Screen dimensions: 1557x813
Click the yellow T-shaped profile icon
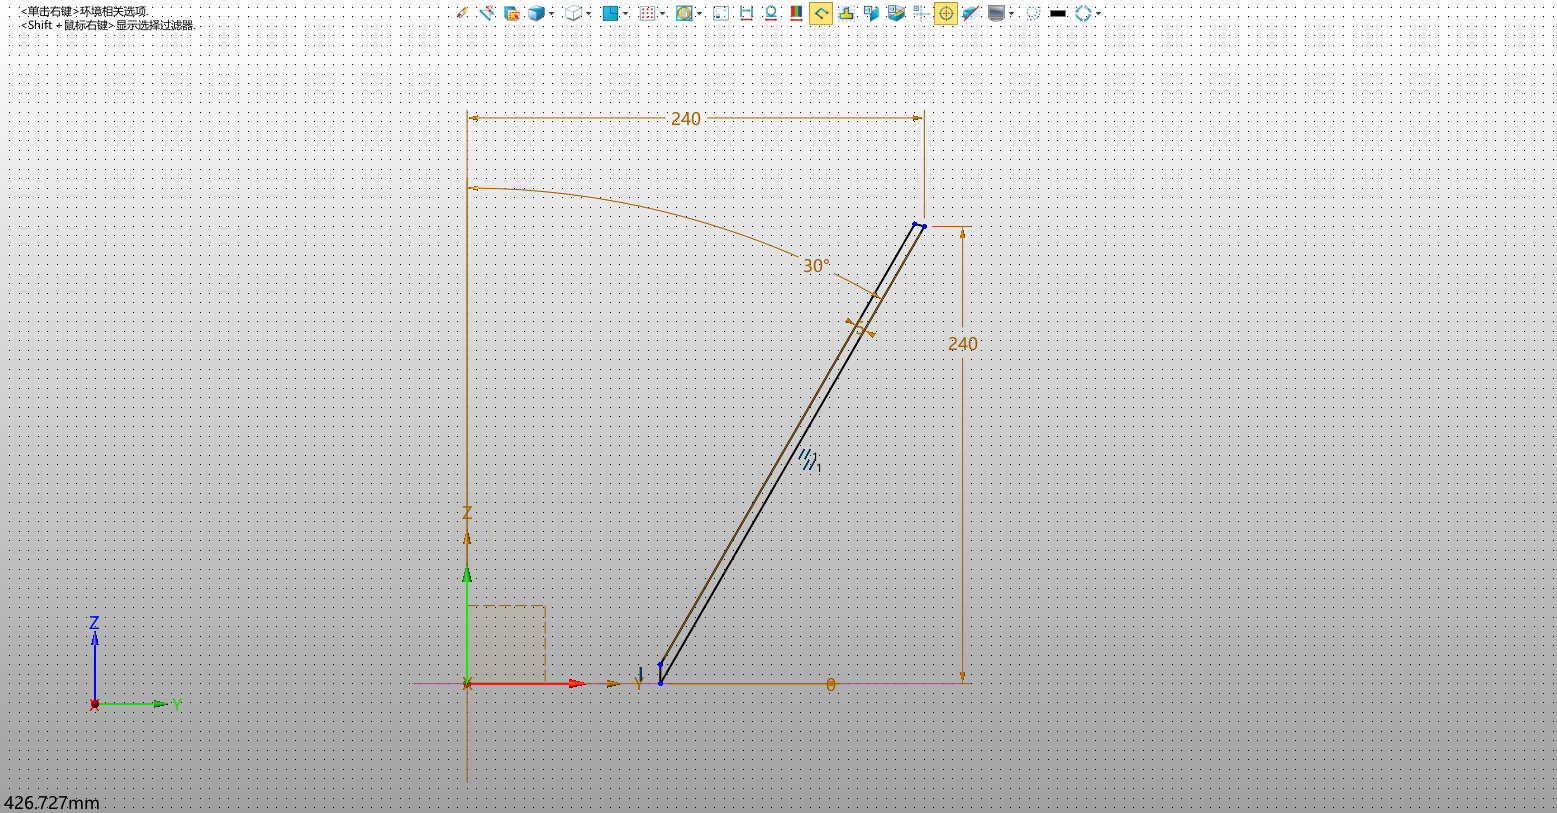(x=846, y=13)
